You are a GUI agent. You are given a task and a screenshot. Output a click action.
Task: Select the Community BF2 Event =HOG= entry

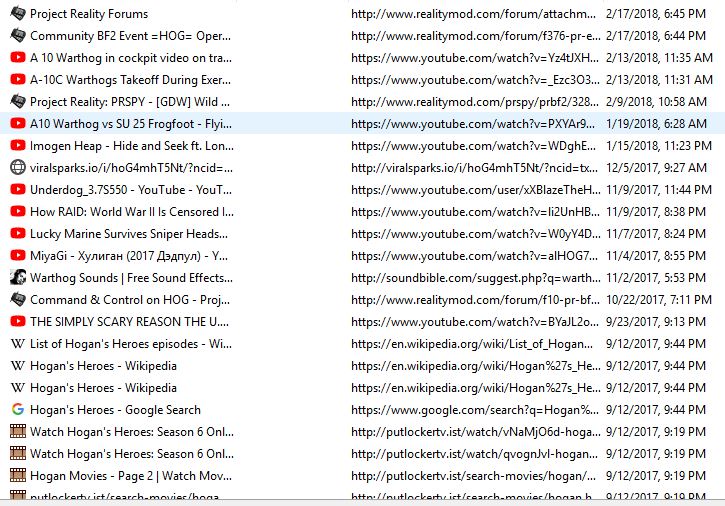[131, 36]
